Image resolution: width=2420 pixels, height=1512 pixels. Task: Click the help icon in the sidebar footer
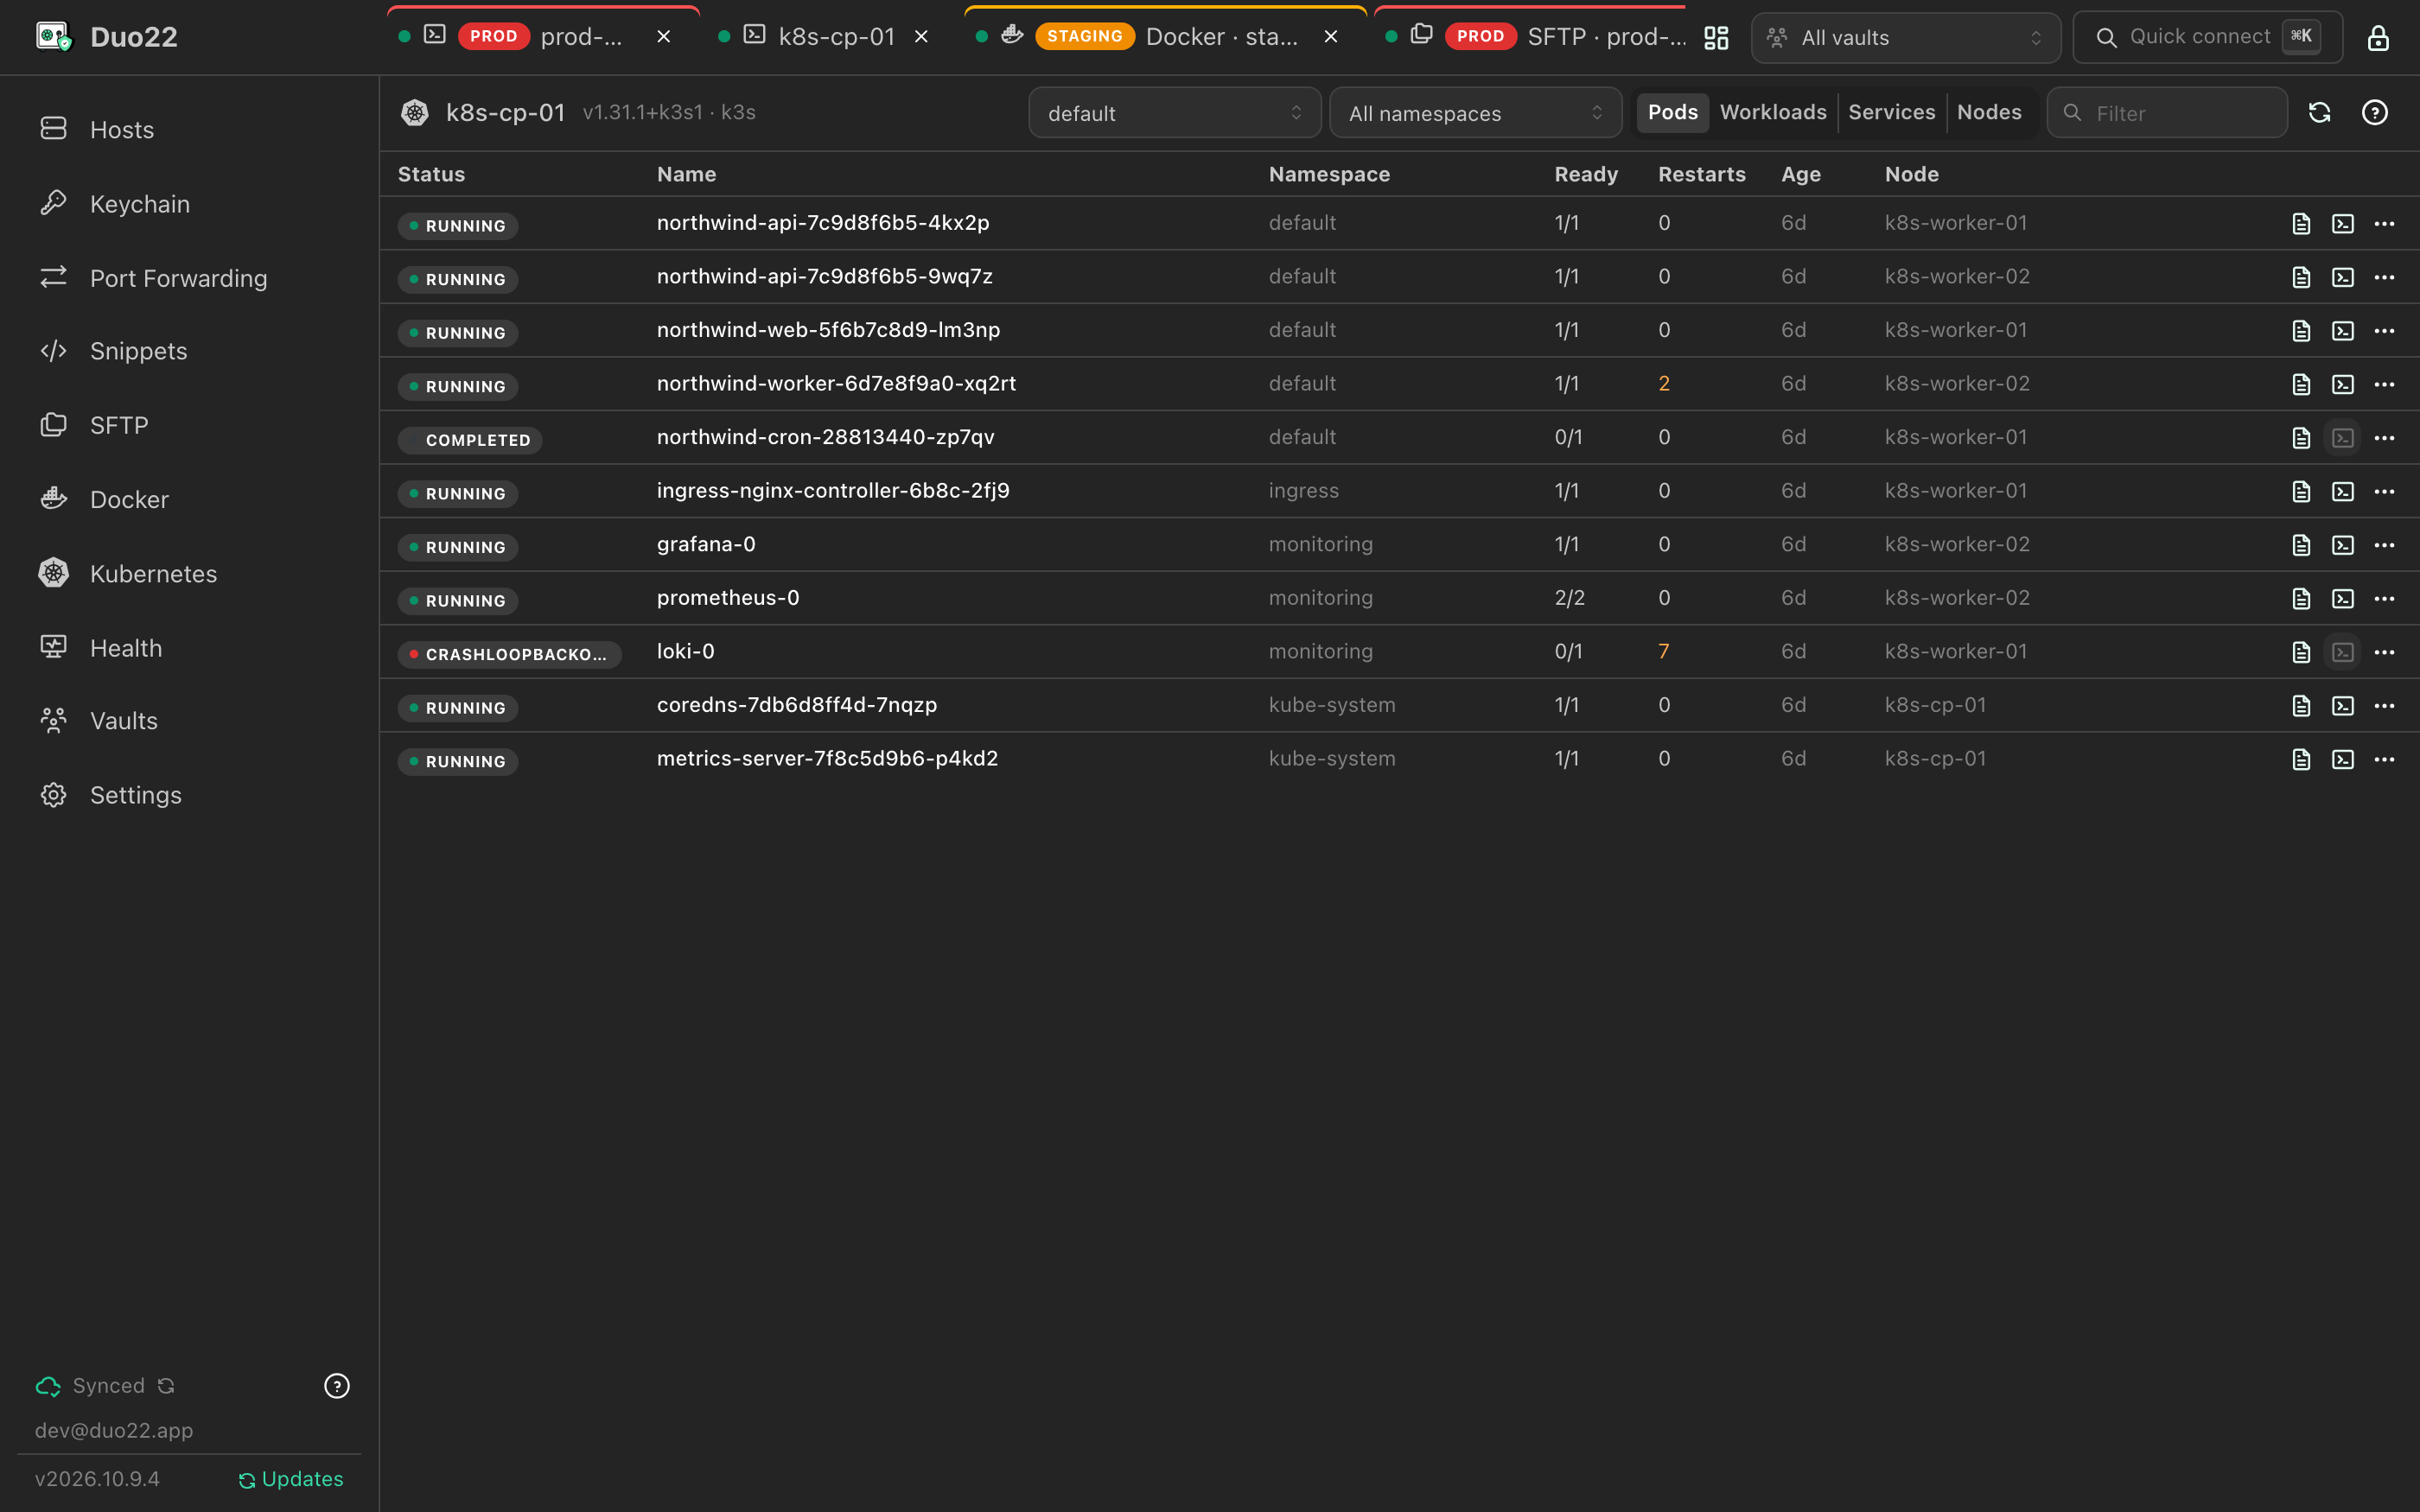click(x=337, y=1386)
